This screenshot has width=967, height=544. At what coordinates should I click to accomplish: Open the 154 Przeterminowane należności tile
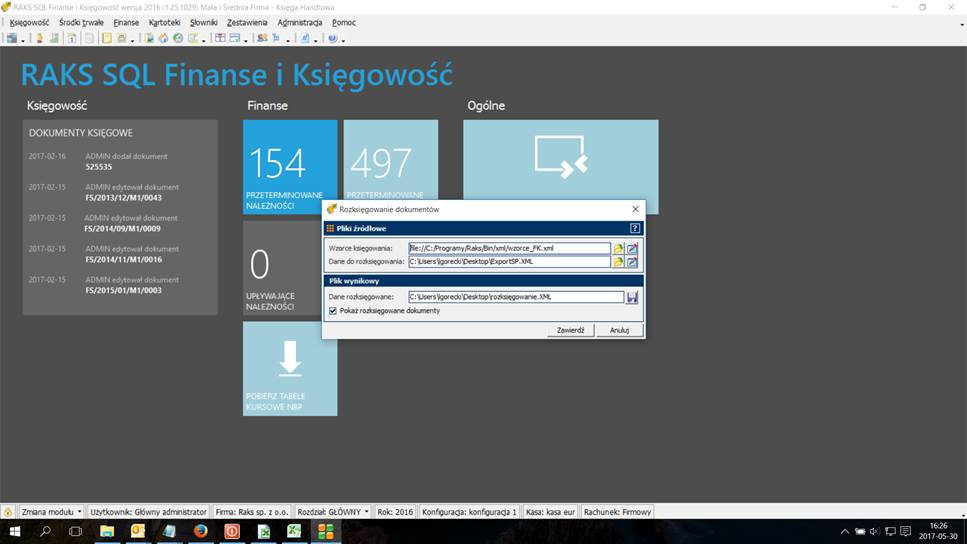(290, 167)
